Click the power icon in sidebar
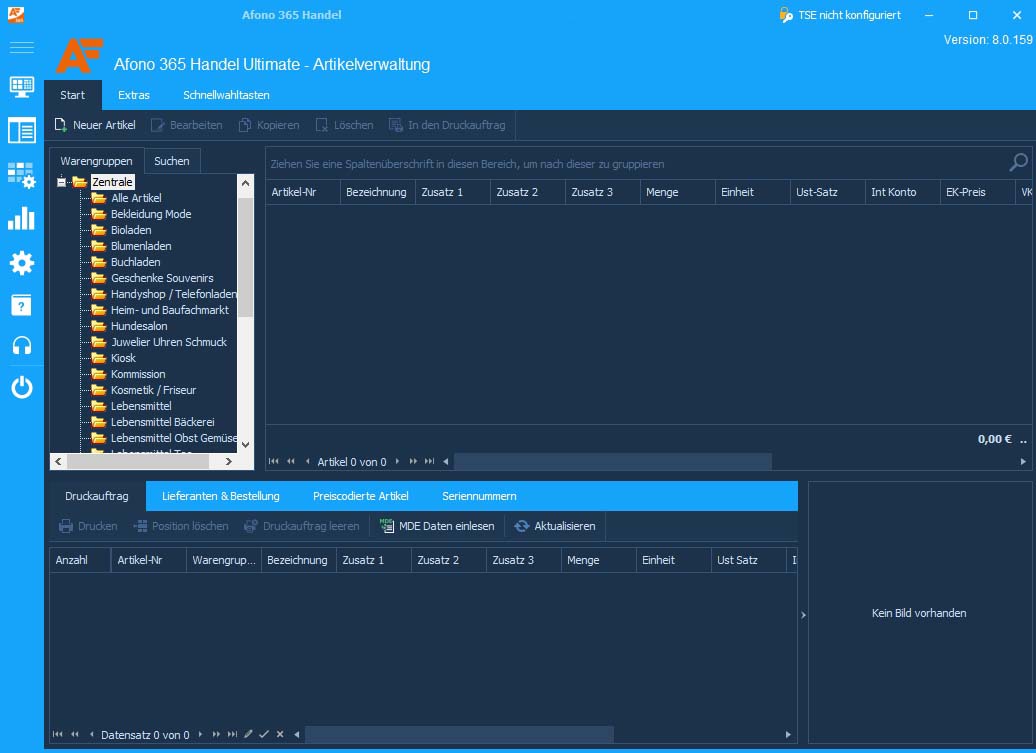 [x=21, y=387]
